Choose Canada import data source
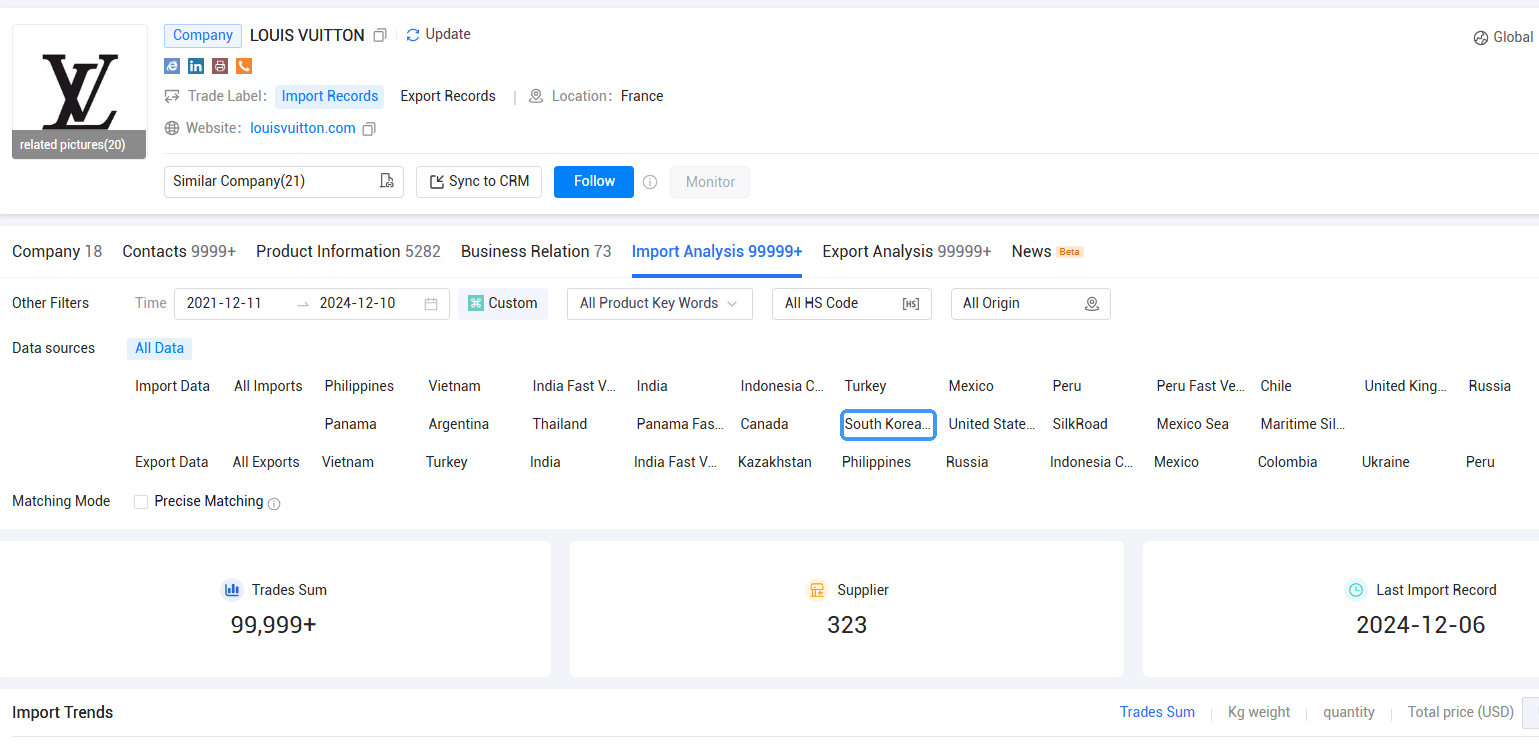The height and width of the screenshot is (753, 1539). (764, 425)
